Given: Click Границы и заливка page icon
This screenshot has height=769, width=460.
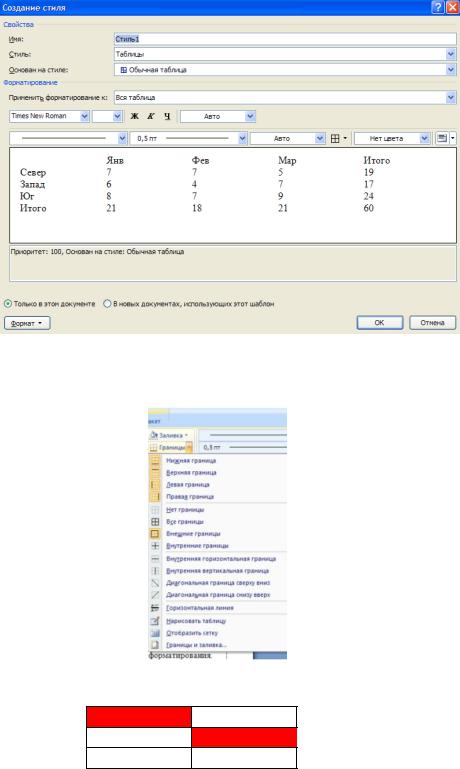Looking at the screenshot, I should coord(155,645).
